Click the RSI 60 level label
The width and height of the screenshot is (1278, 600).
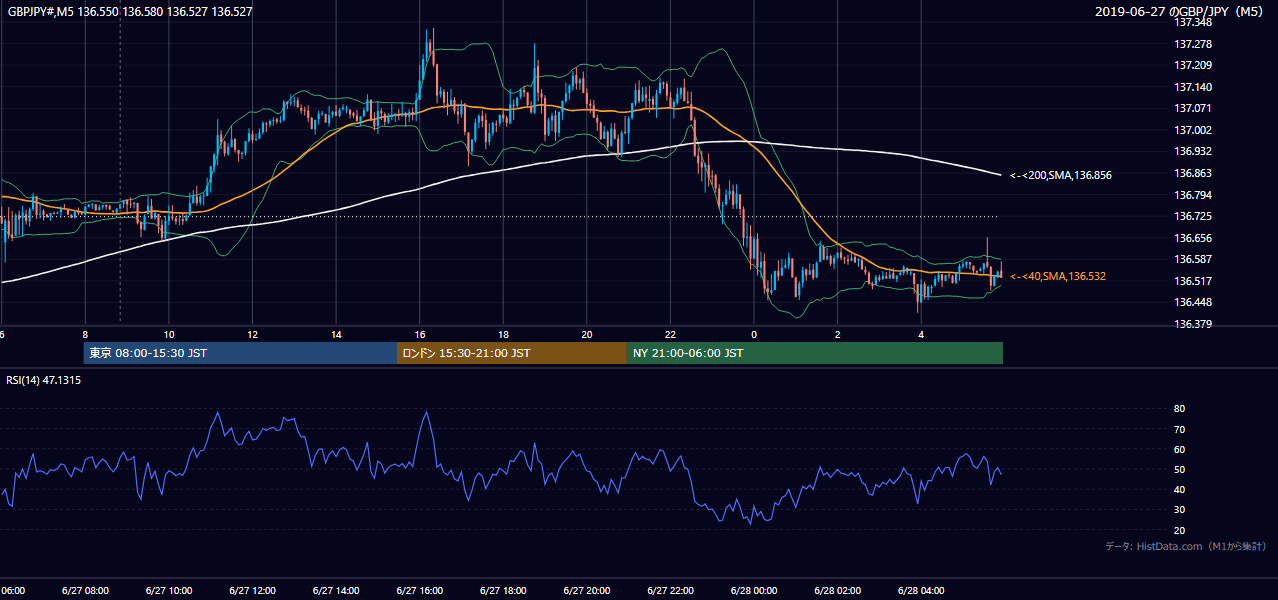tap(1179, 449)
